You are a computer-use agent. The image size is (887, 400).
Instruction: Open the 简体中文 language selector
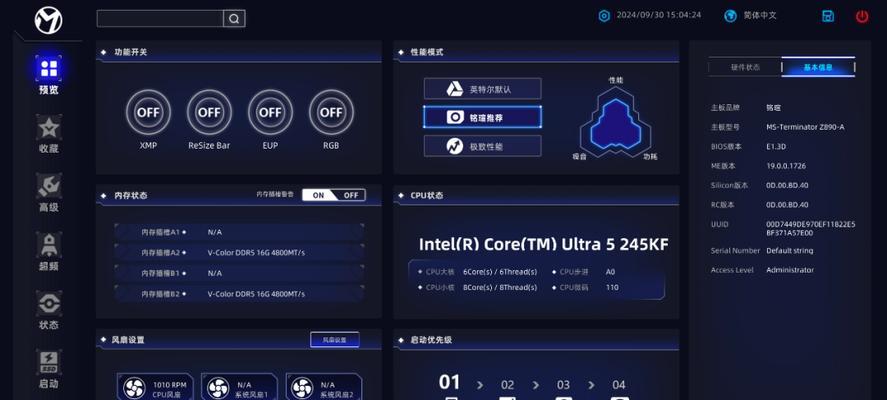(750, 15)
